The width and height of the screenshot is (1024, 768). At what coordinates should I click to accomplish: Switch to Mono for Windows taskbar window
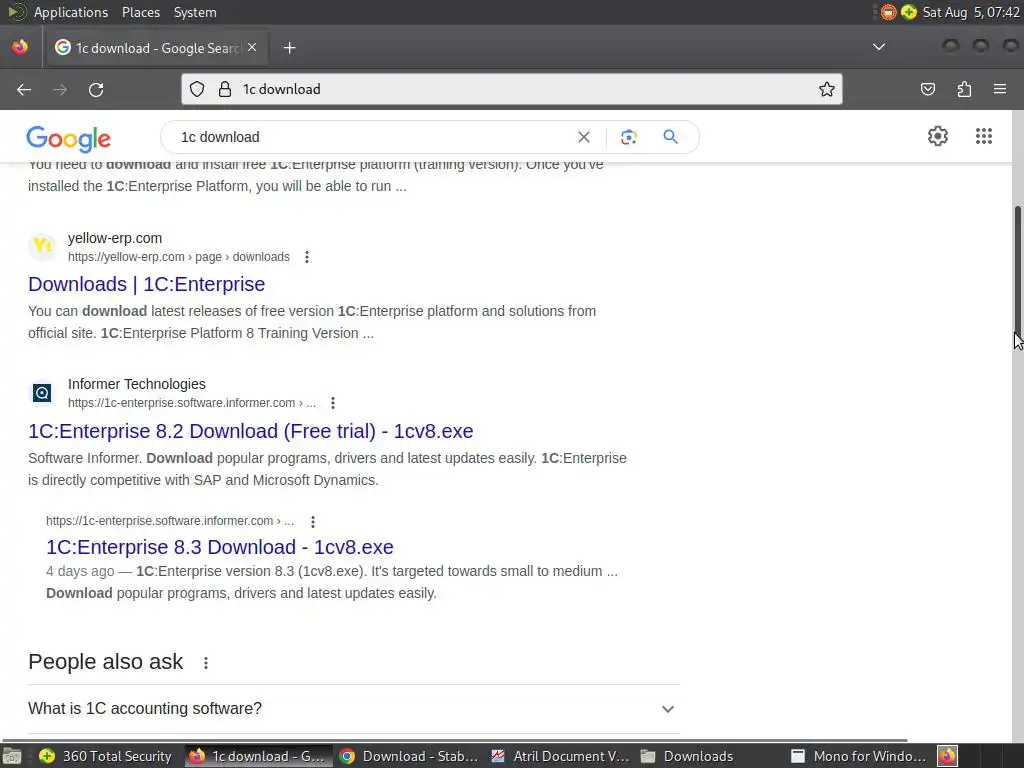point(859,756)
